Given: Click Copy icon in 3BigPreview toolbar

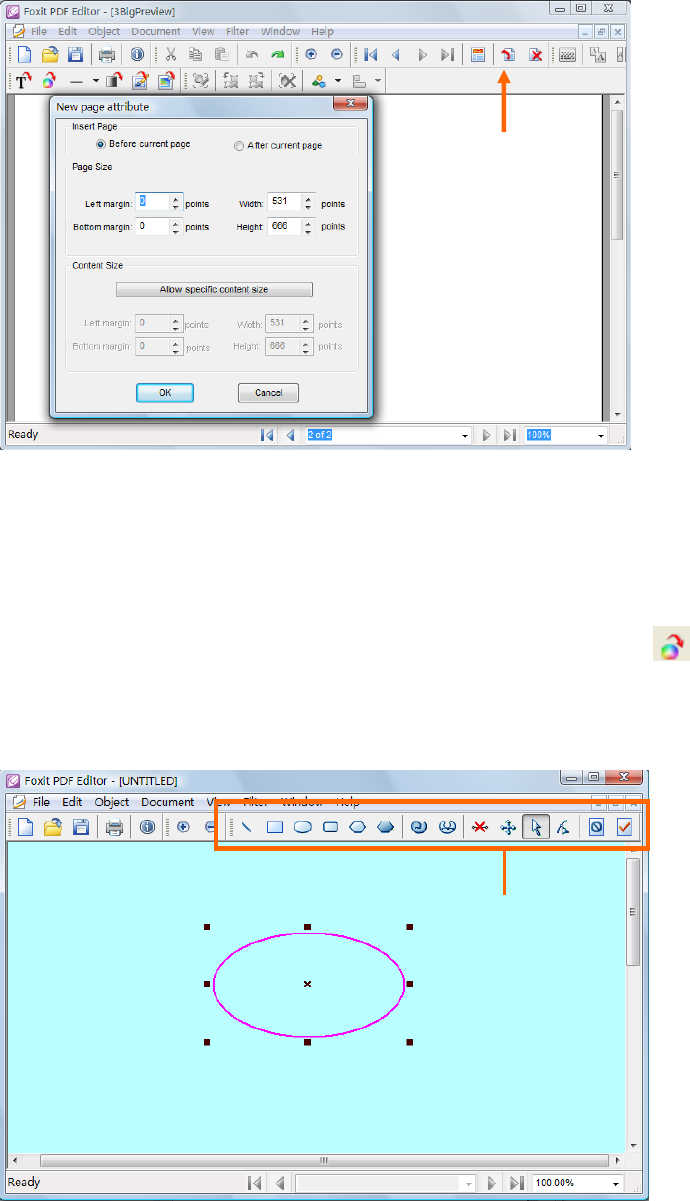Looking at the screenshot, I should (x=196, y=55).
